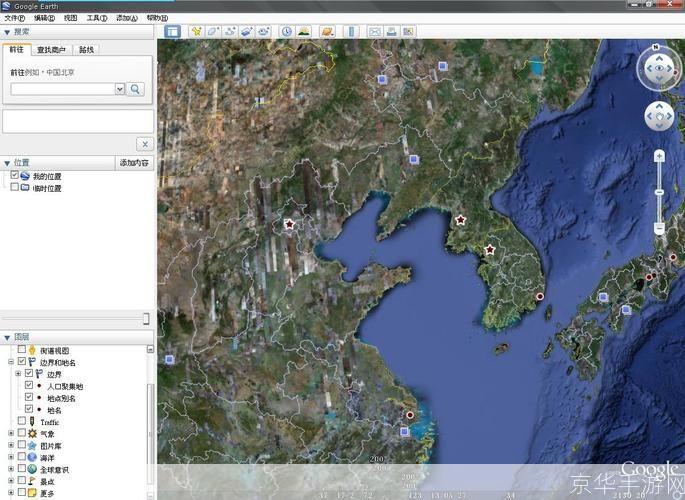Click the search magnifier button
The width and height of the screenshot is (685, 500).
(135, 89)
